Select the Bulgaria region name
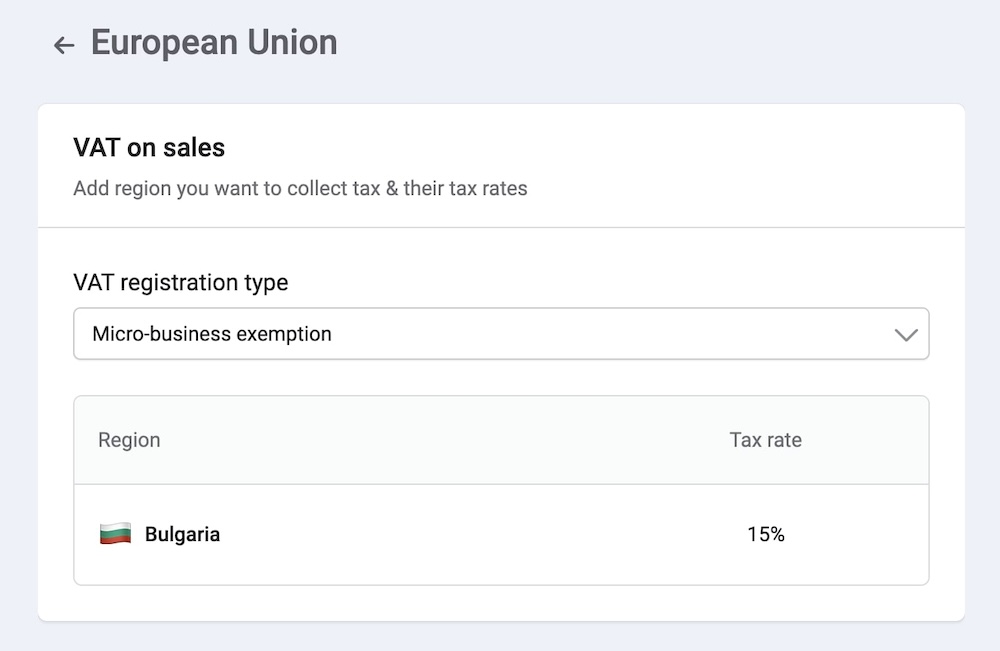1000x651 pixels. click(182, 534)
